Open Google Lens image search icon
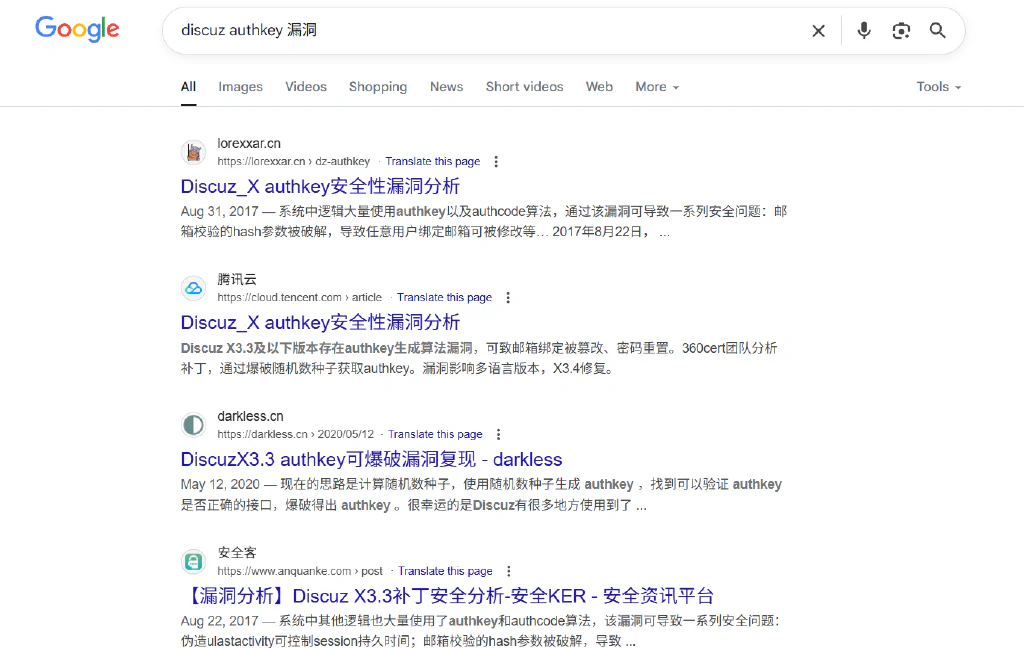 pyautogui.click(x=901, y=31)
